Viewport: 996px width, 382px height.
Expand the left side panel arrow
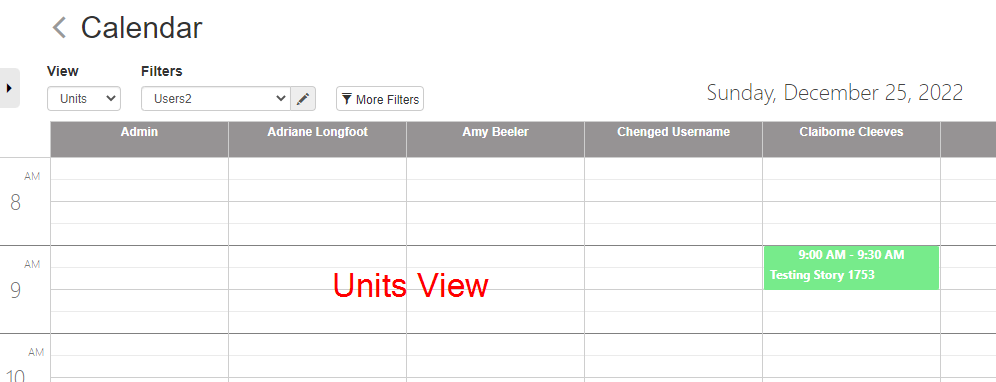point(10,88)
